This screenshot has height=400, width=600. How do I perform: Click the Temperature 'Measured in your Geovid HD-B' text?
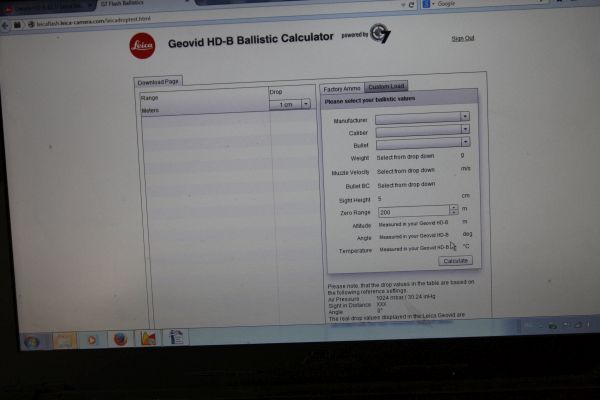pyautogui.click(x=415, y=249)
